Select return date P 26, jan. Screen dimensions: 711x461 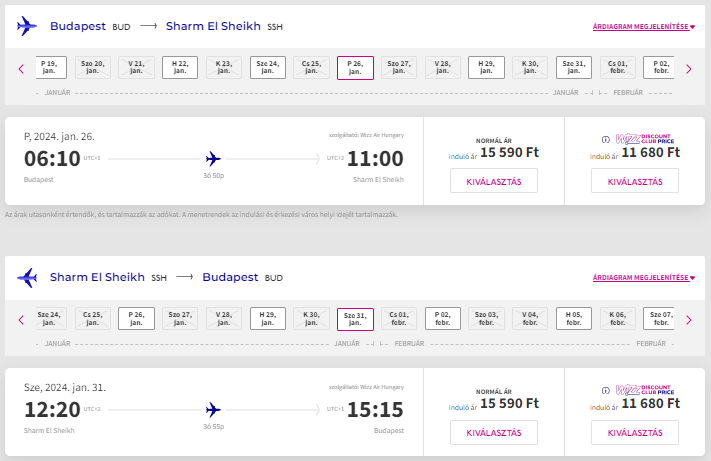pos(136,319)
